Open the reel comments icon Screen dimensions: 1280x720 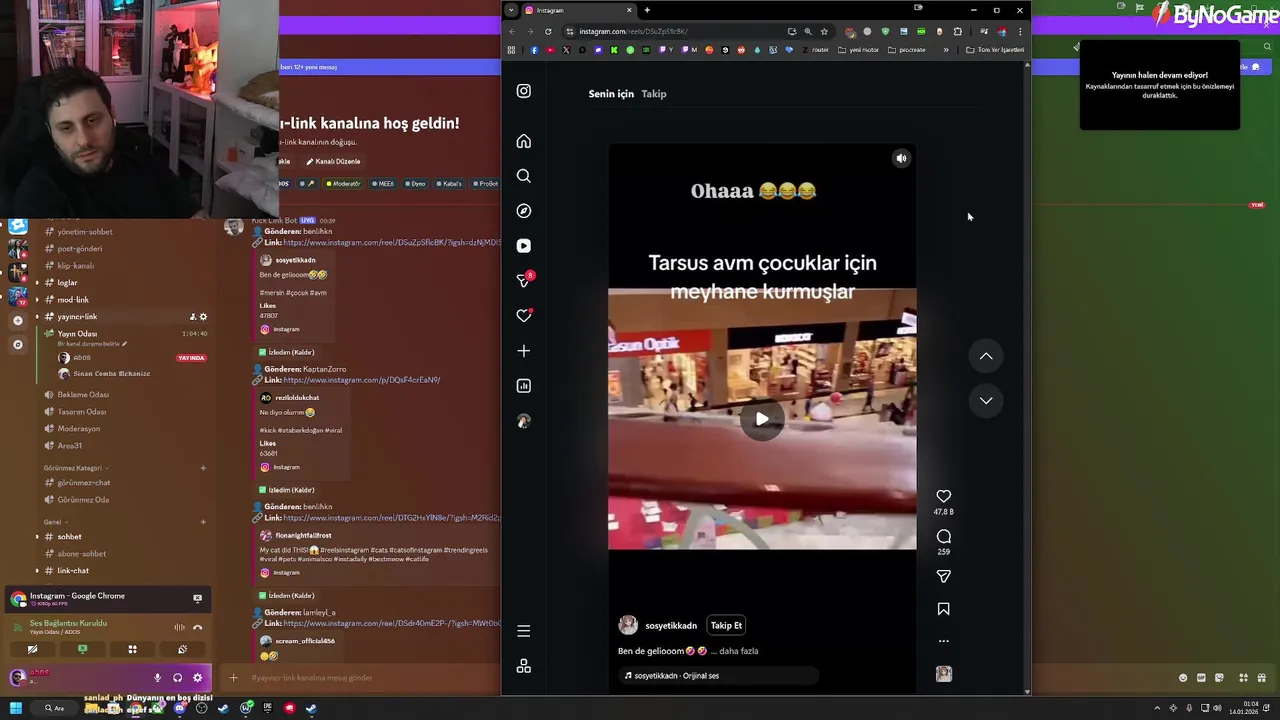(943, 537)
